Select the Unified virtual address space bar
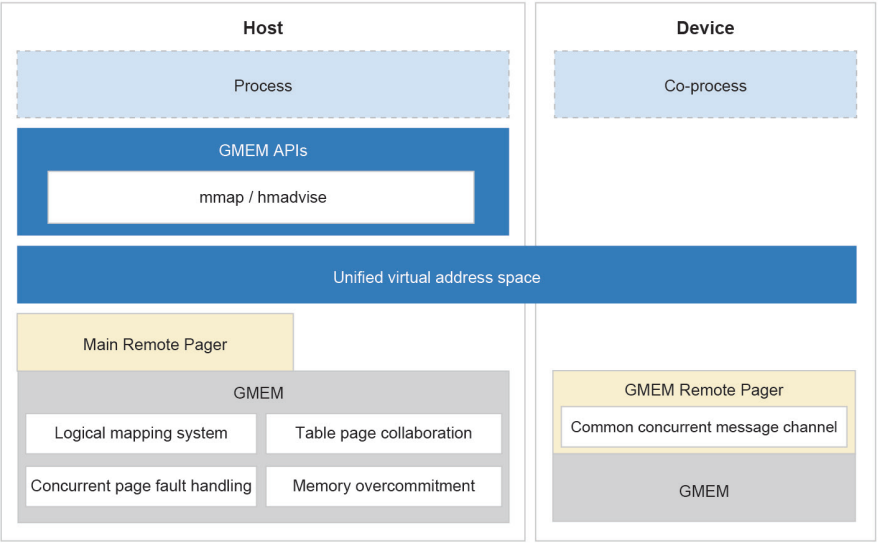 436,277
